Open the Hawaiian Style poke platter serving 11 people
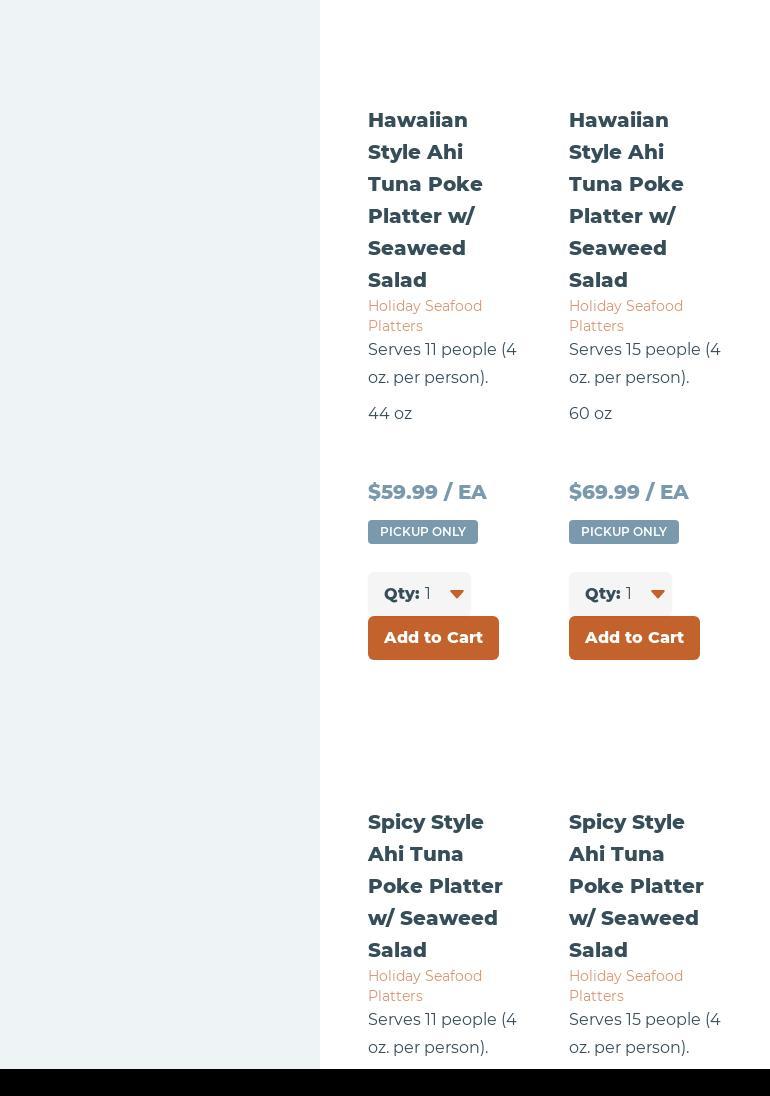This screenshot has width=770, height=1096. point(425,200)
